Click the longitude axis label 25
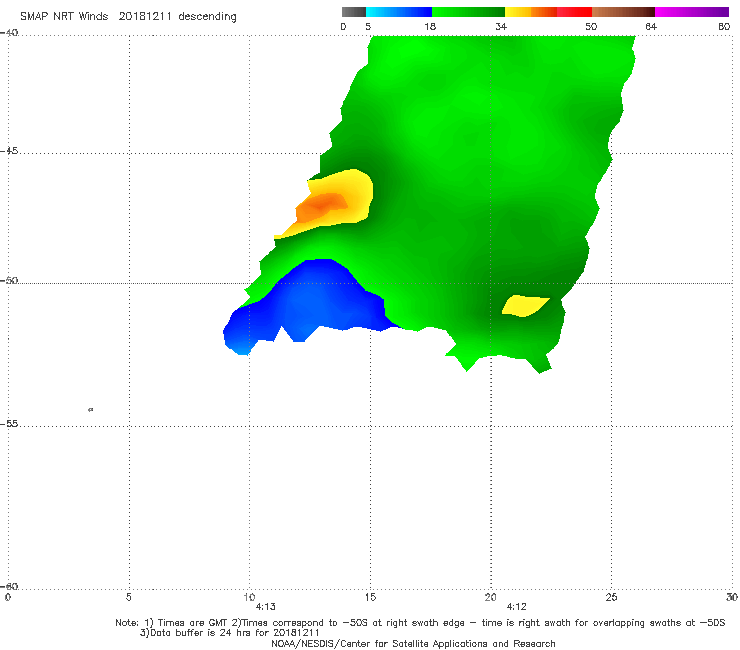 (x=611, y=597)
